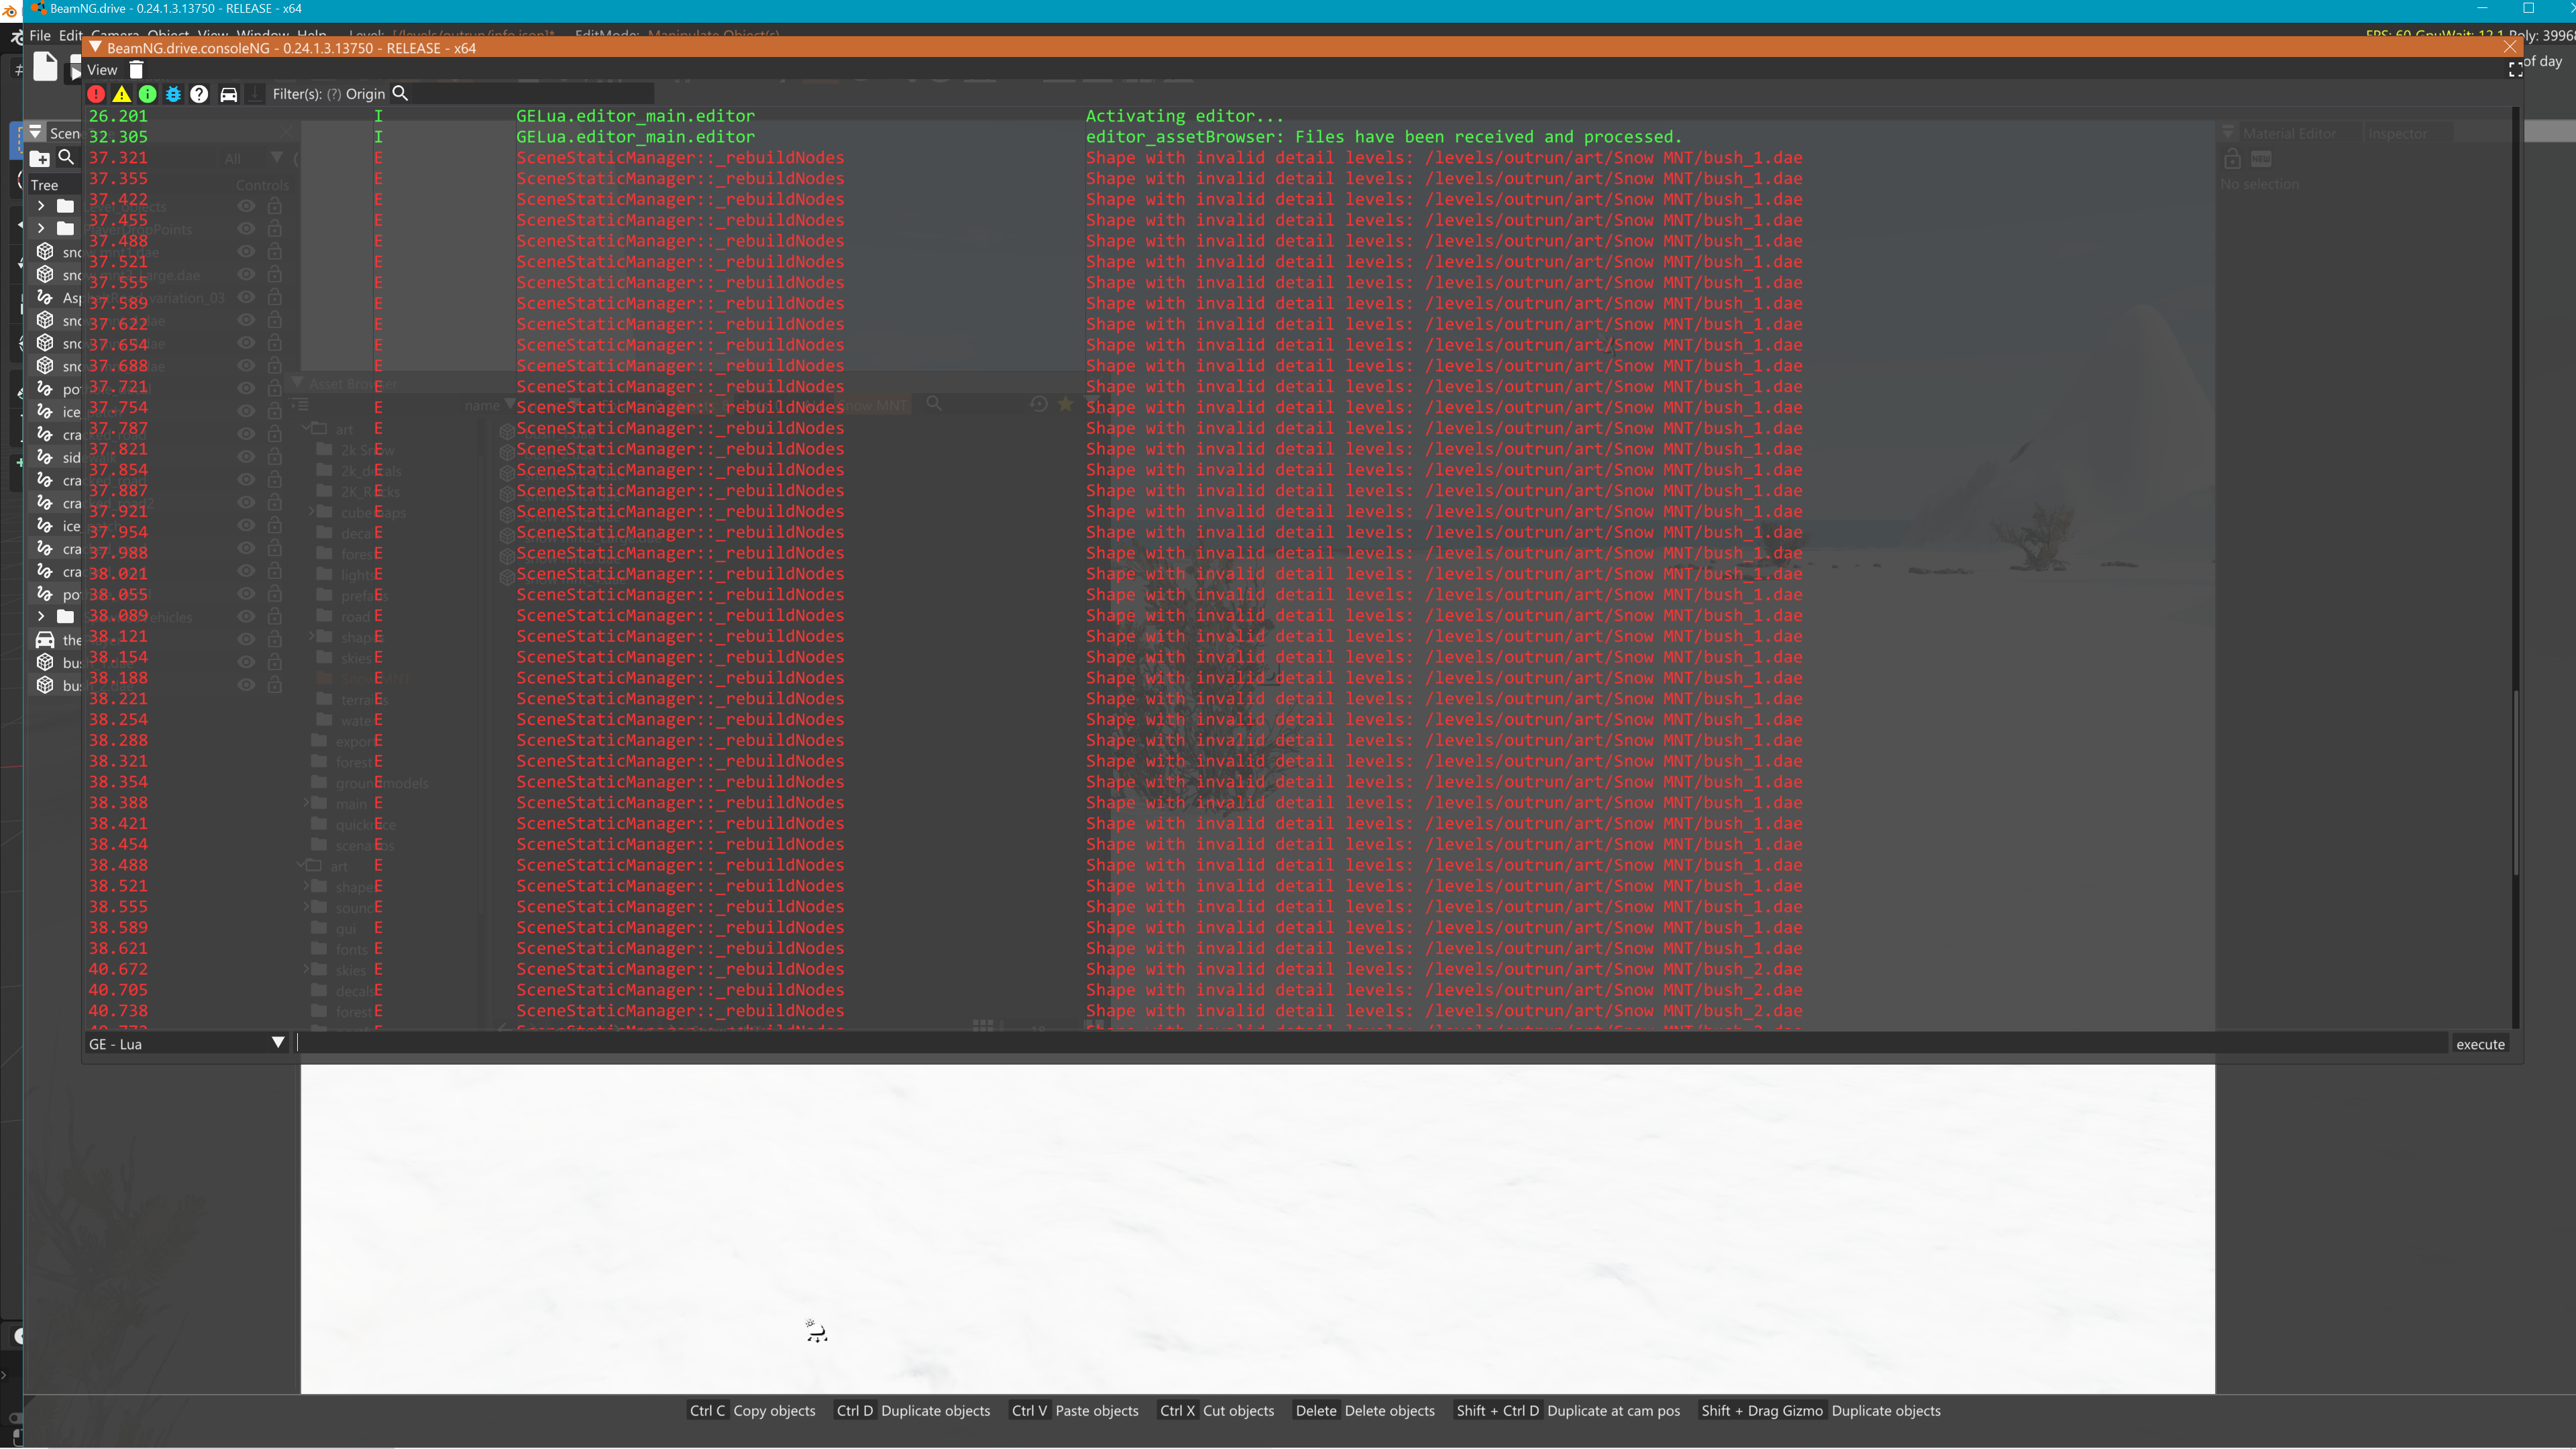Viewport: 2576px width, 1449px height.
Task: Toggle the auto-scroll down arrow icon
Action: pyautogui.click(x=255, y=94)
